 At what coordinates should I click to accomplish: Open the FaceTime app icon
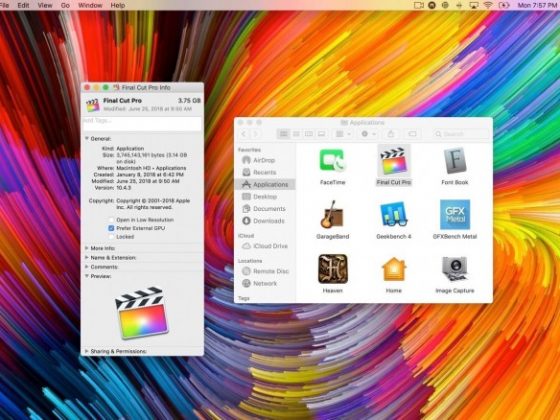(332, 160)
